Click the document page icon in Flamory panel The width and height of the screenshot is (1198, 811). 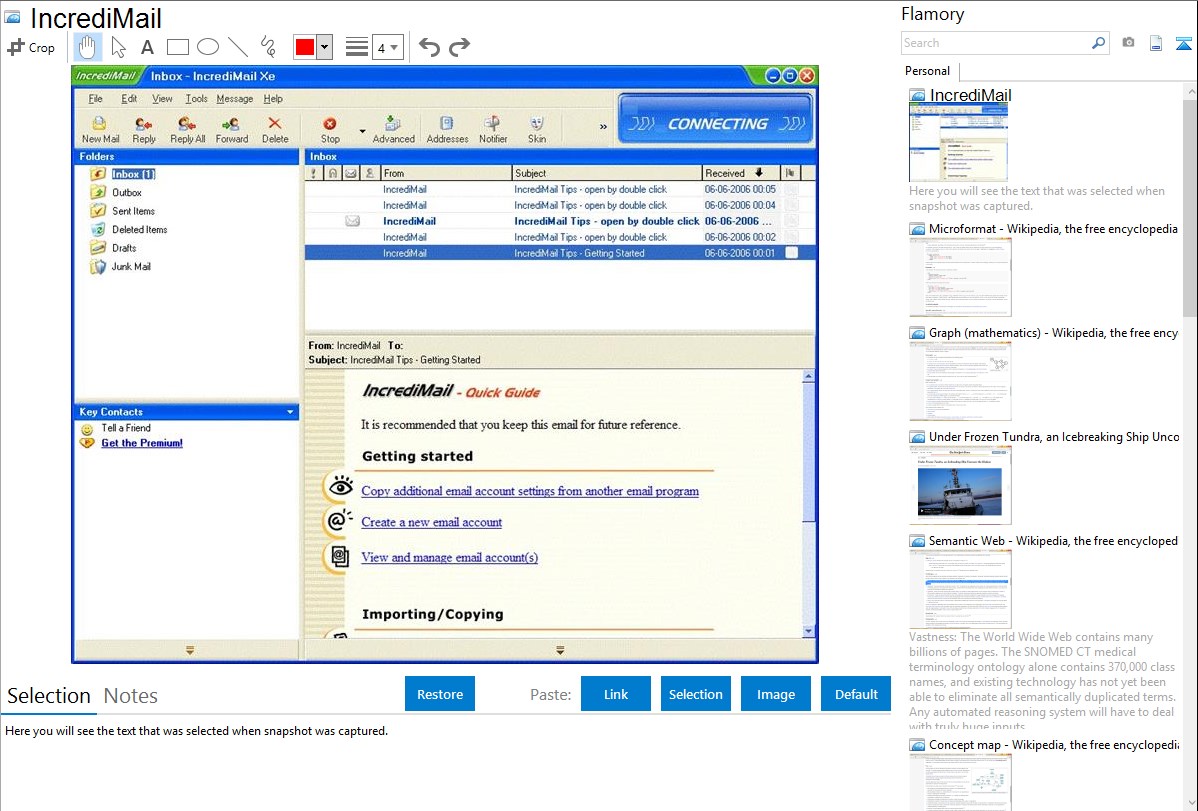coord(1156,43)
